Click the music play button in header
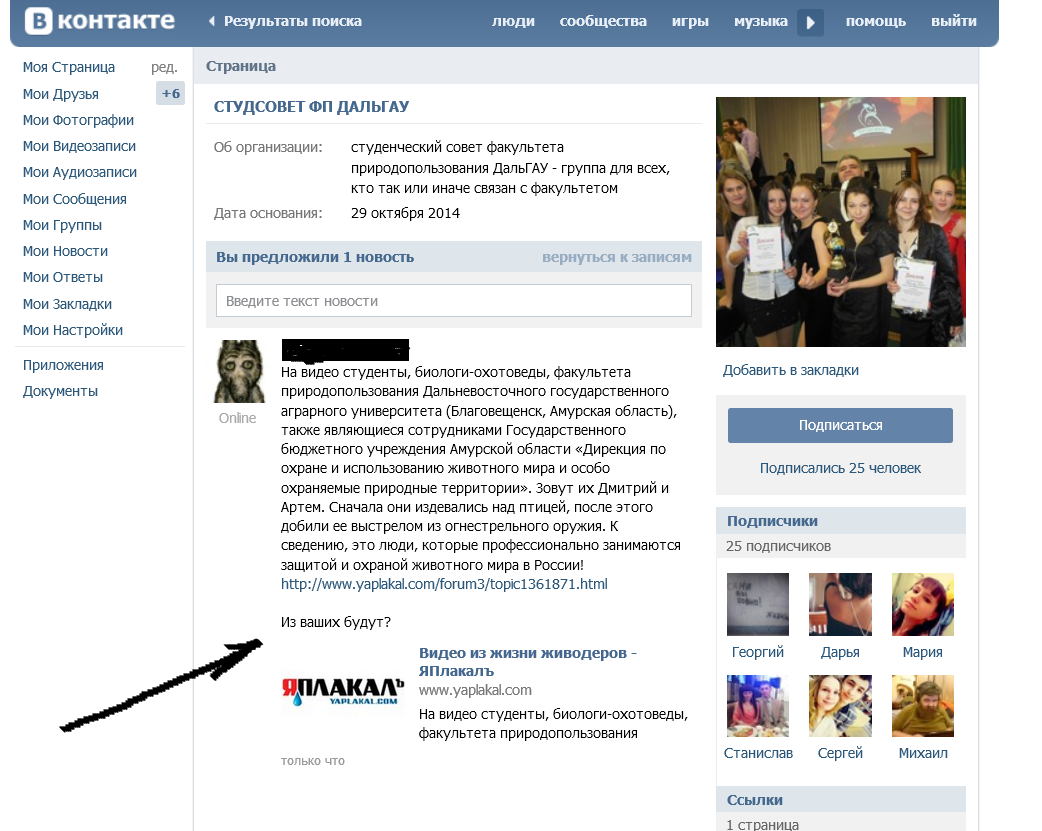 810,23
